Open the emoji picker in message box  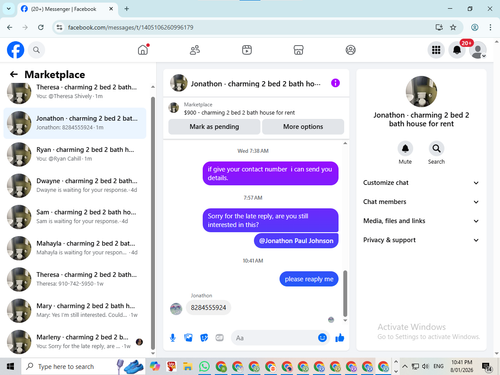[x=322, y=338]
